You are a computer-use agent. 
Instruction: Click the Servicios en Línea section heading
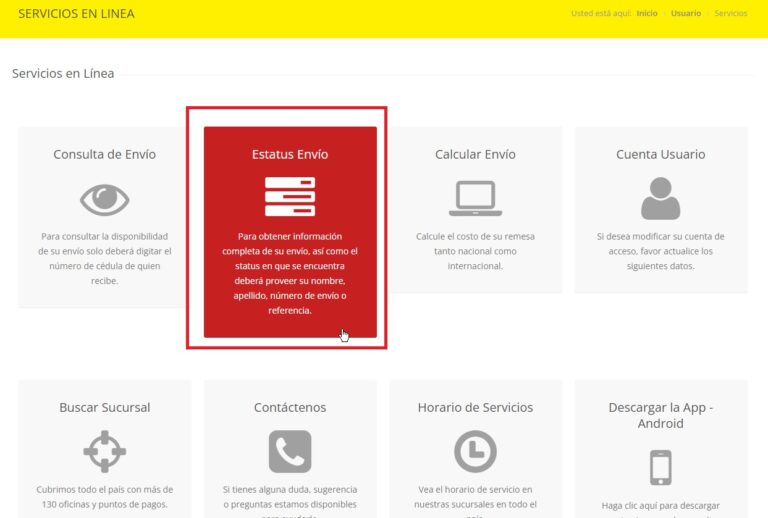coord(63,73)
